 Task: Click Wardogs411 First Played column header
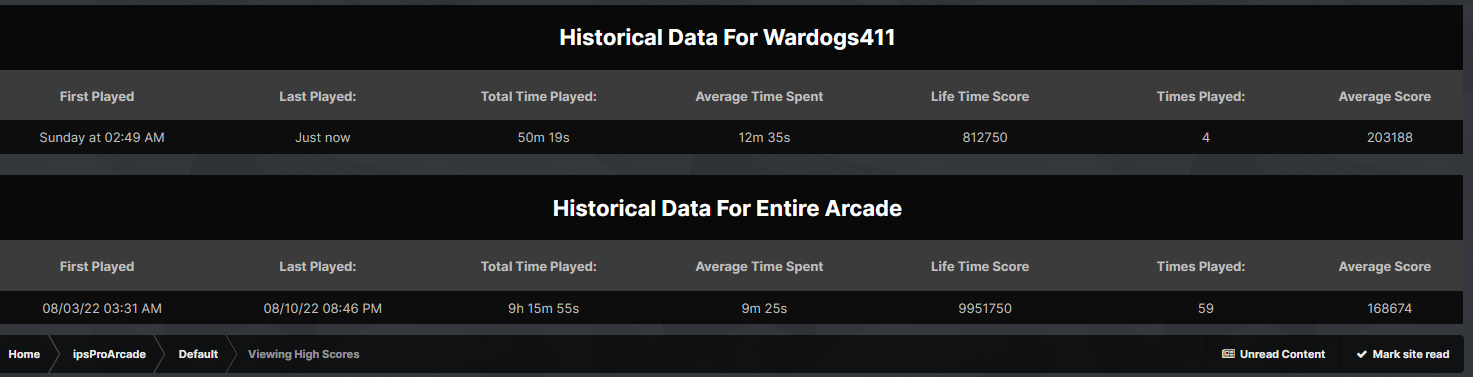(97, 97)
